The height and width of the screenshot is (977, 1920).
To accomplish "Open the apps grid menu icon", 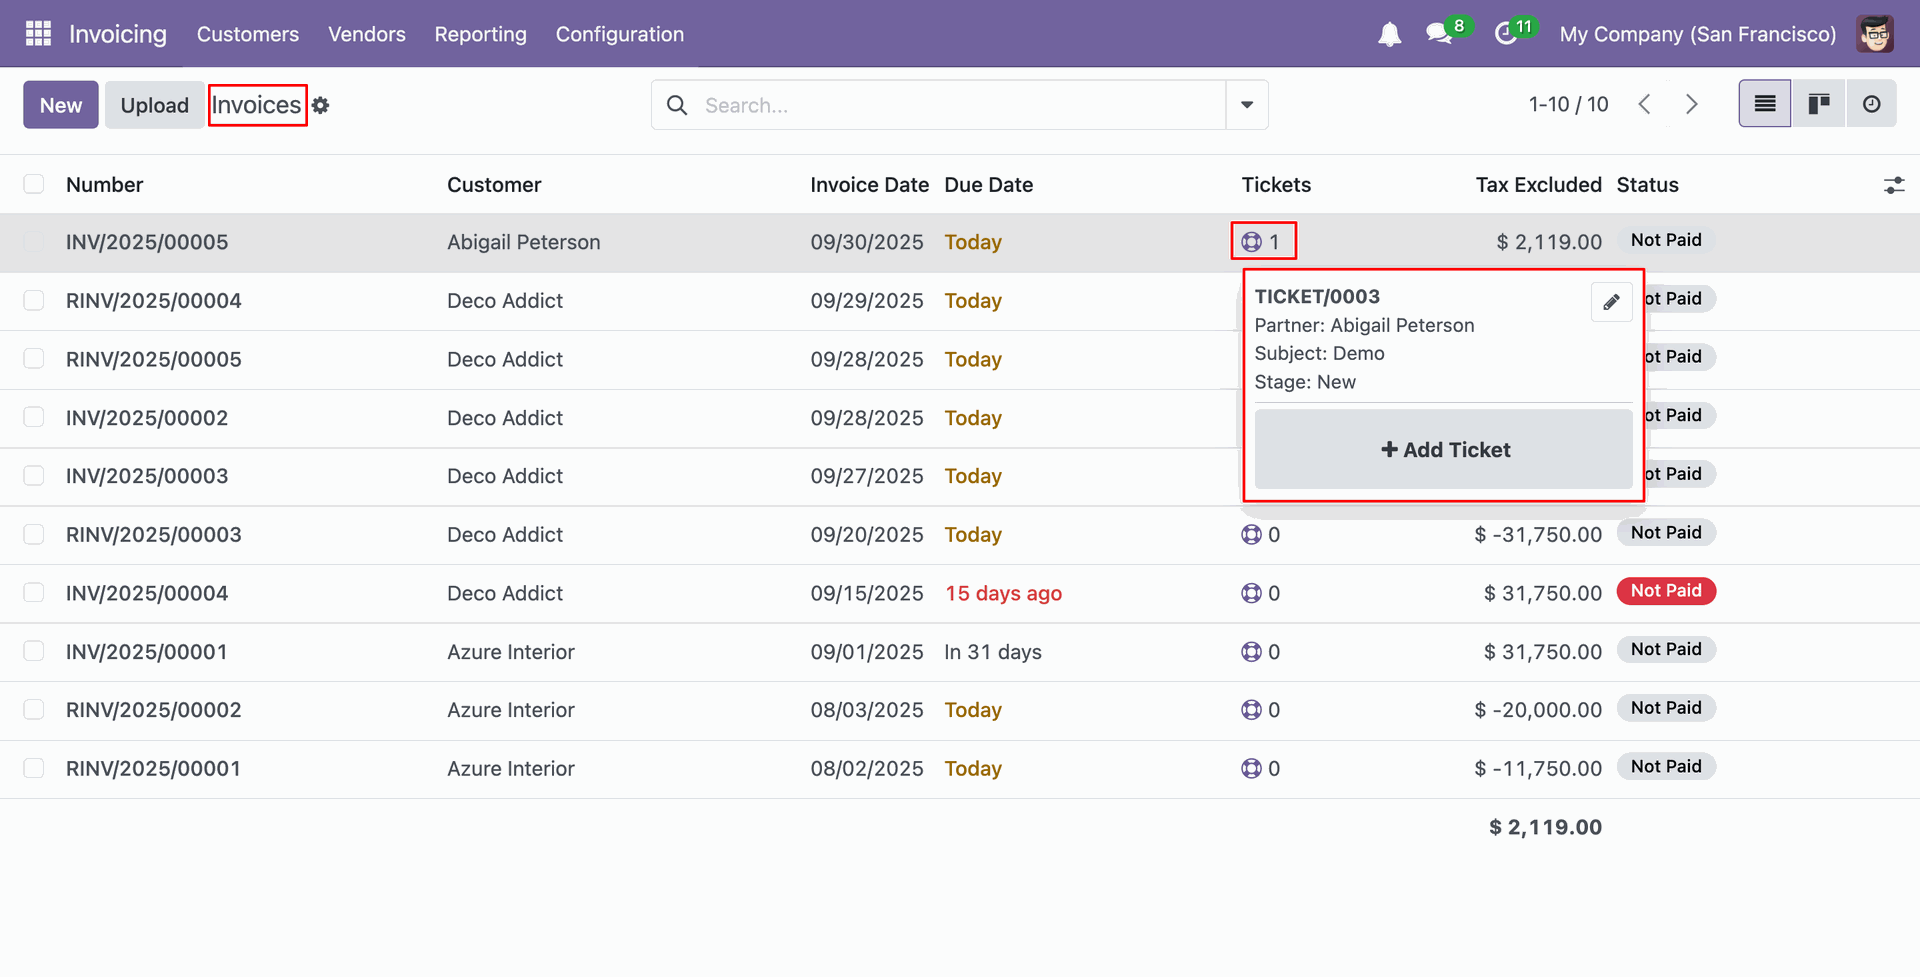I will [38, 34].
